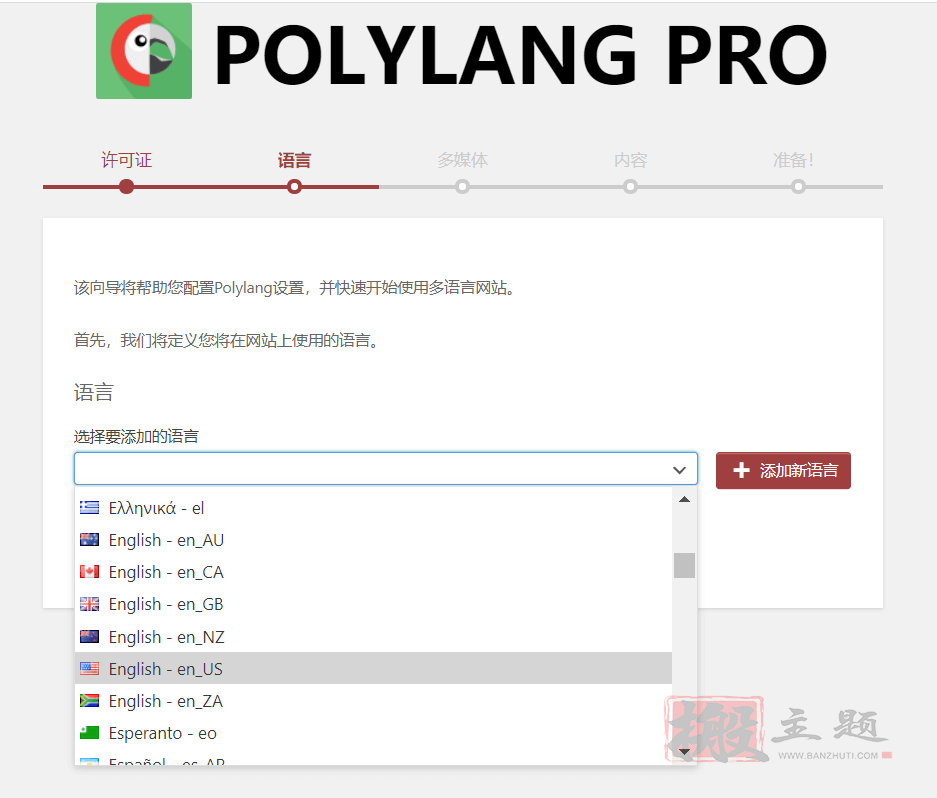Select English - en_AU option
This screenshot has width=937, height=798.
373,540
